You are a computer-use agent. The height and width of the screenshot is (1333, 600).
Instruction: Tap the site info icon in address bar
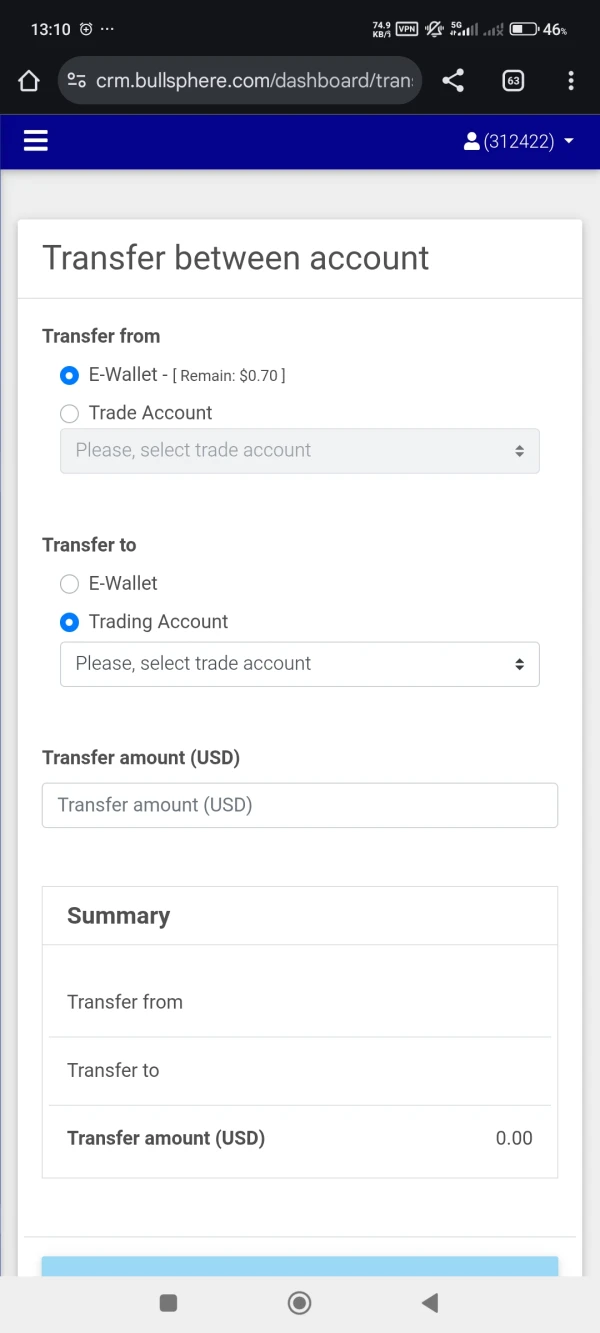pos(77,81)
